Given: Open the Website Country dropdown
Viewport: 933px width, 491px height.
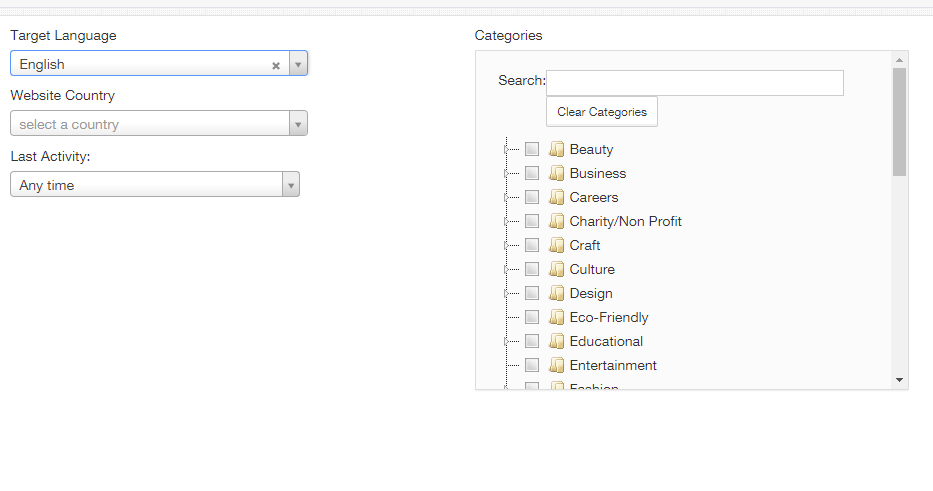Looking at the screenshot, I should click(159, 124).
